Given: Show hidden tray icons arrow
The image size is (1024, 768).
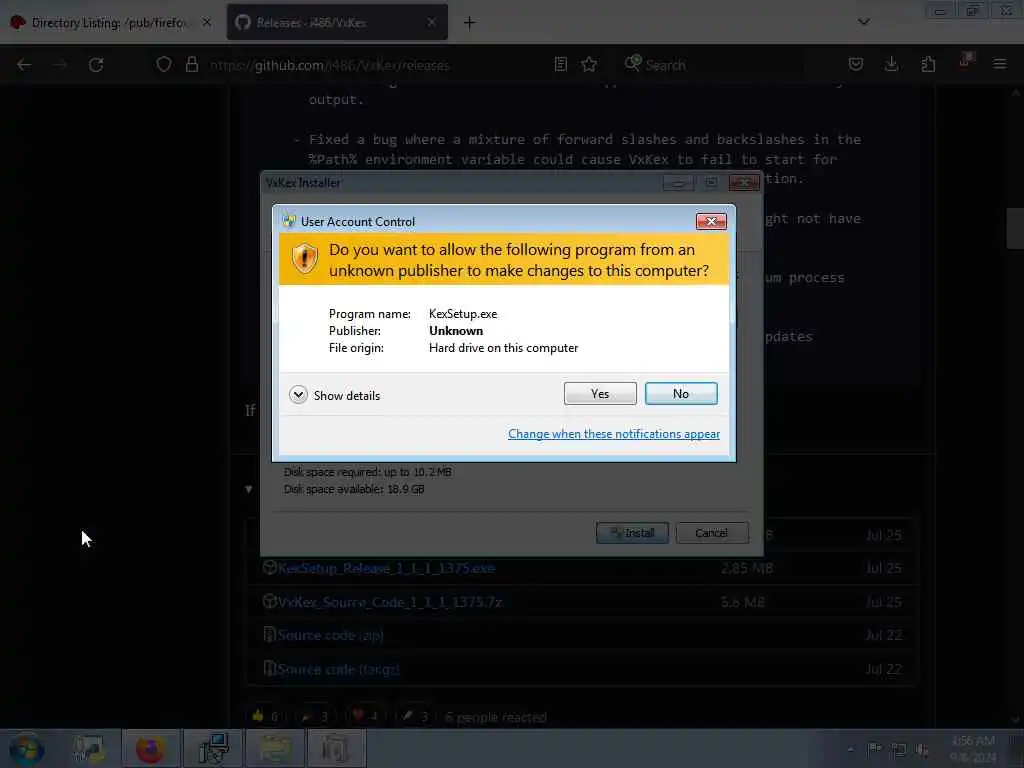Looking at the screenshot, I should pos(850,750).
